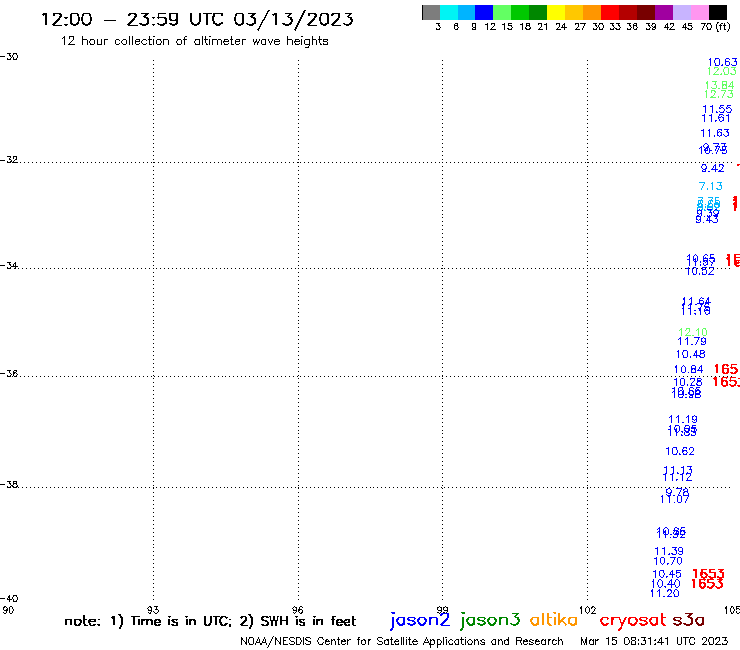Select the wave height value 9.42

[712, 169]
